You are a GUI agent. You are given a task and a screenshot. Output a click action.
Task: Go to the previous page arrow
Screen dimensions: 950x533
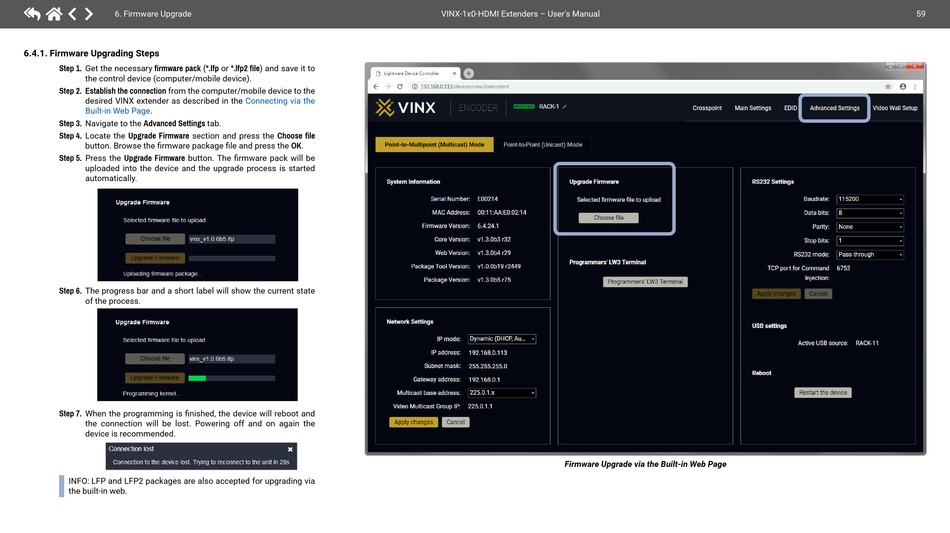click(x=72, y=13)
